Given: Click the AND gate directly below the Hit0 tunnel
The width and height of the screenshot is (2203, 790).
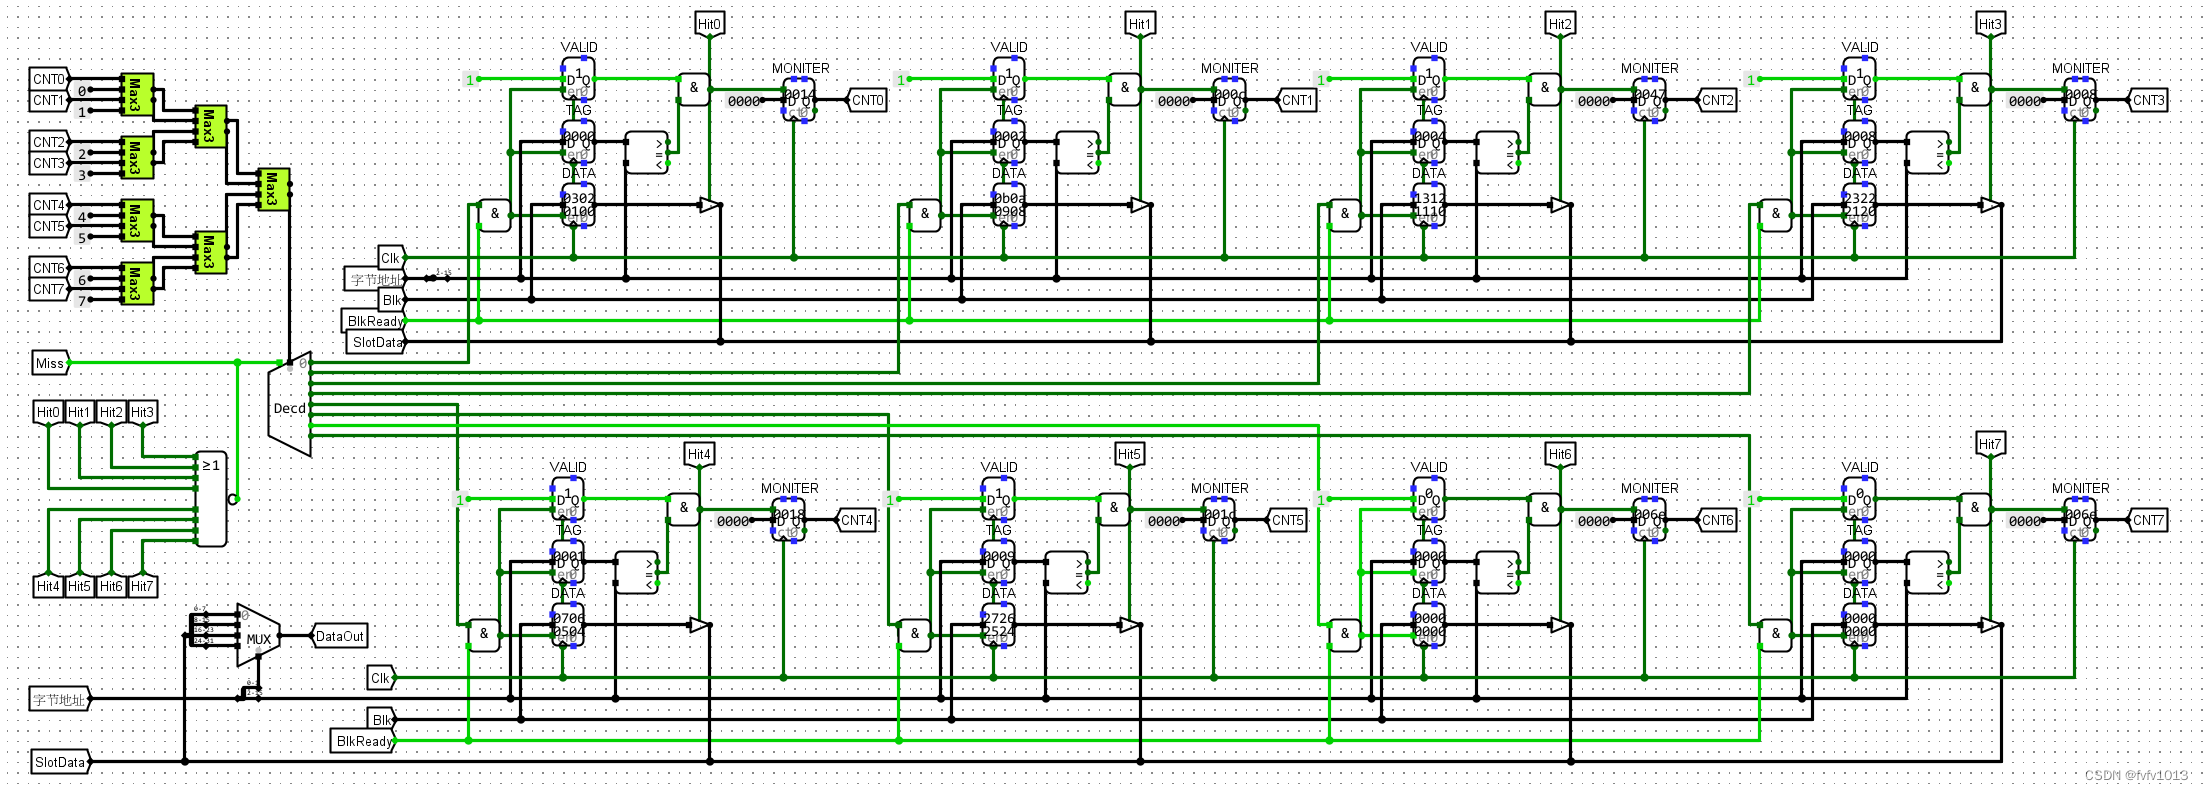Looking at the screenshot, I should 694,88.
